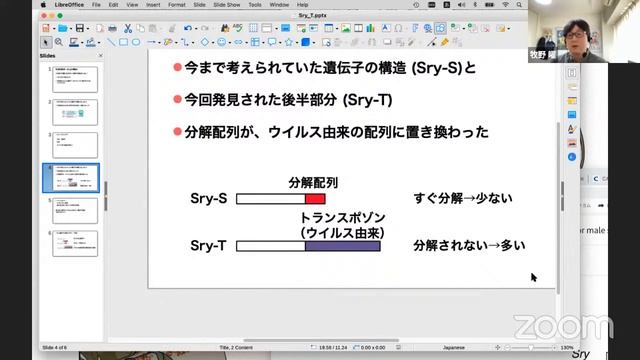
Task: Close the Slides panel
Action: [100, 56]
